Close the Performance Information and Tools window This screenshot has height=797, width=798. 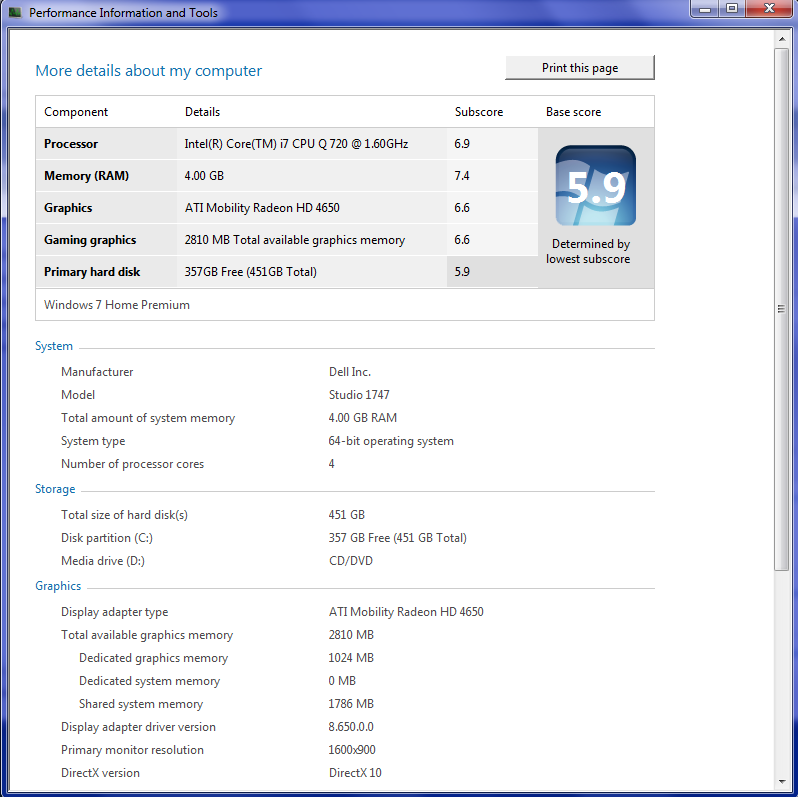coord(770,9)
